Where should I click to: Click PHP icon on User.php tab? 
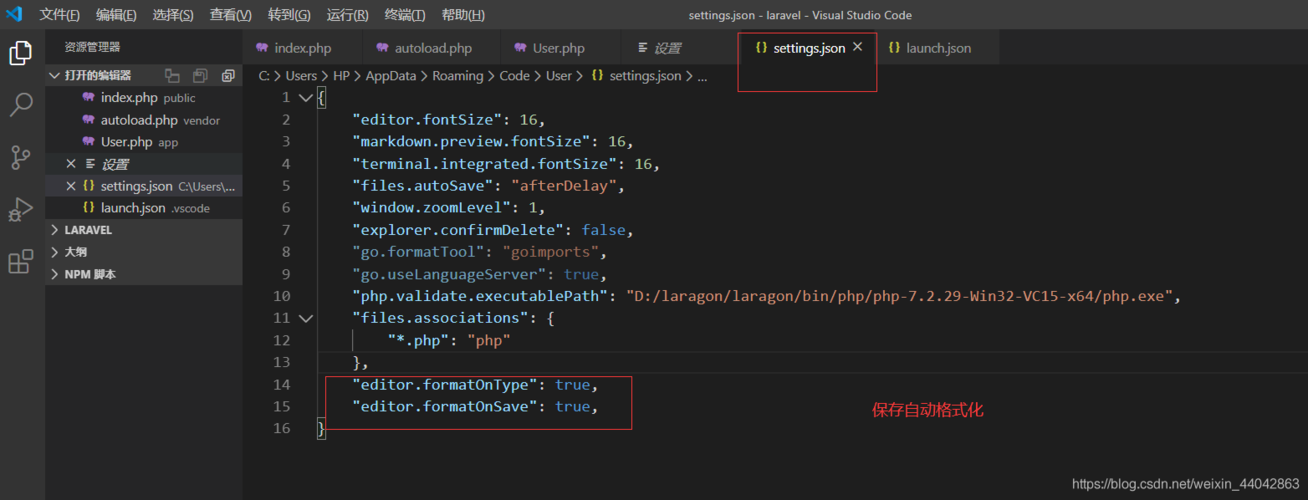click(520, 47)
